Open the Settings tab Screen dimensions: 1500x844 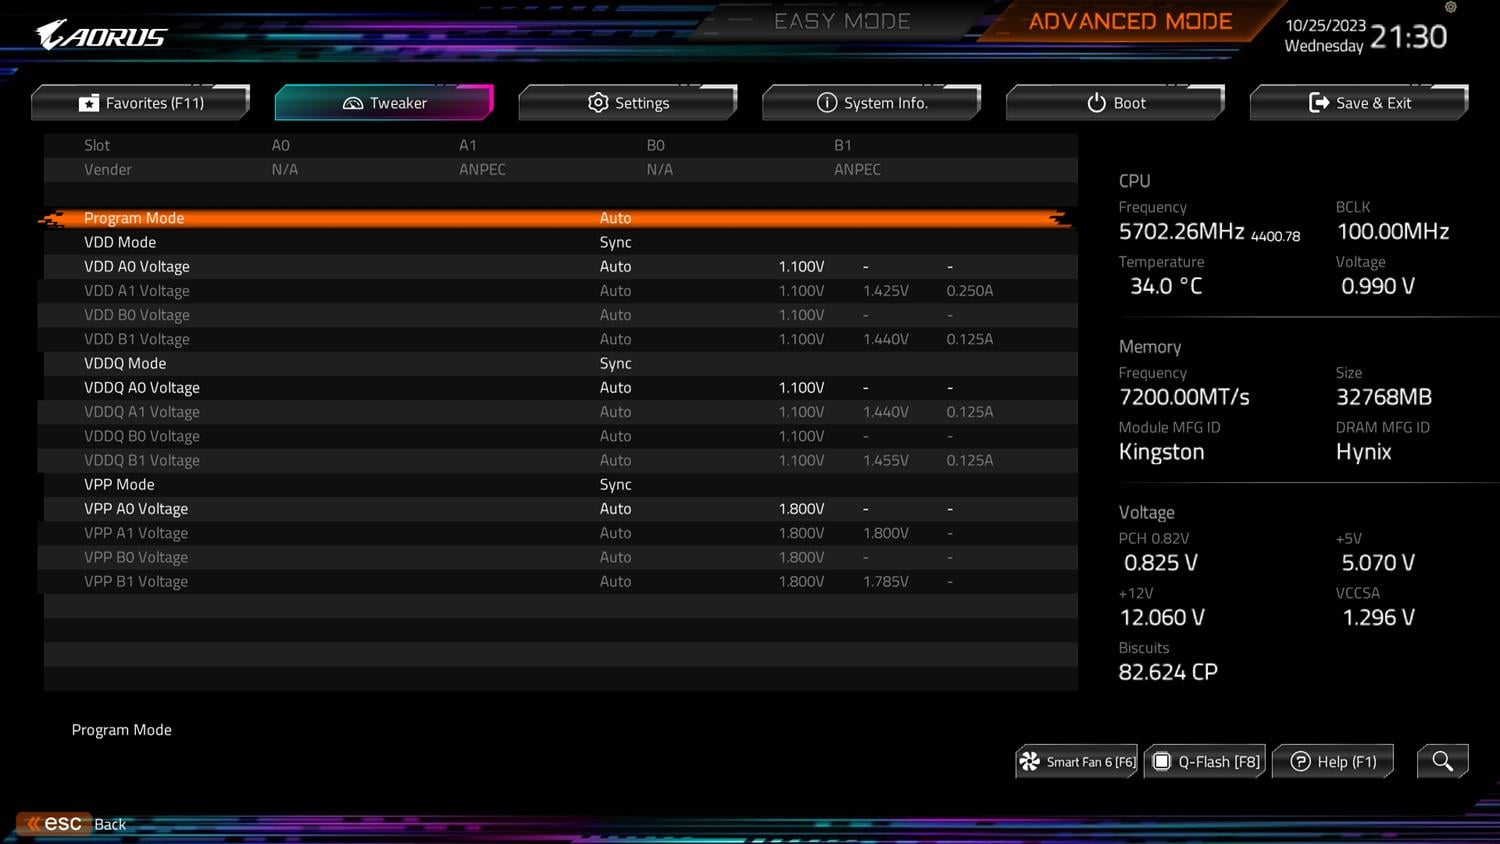pos(628,103)
